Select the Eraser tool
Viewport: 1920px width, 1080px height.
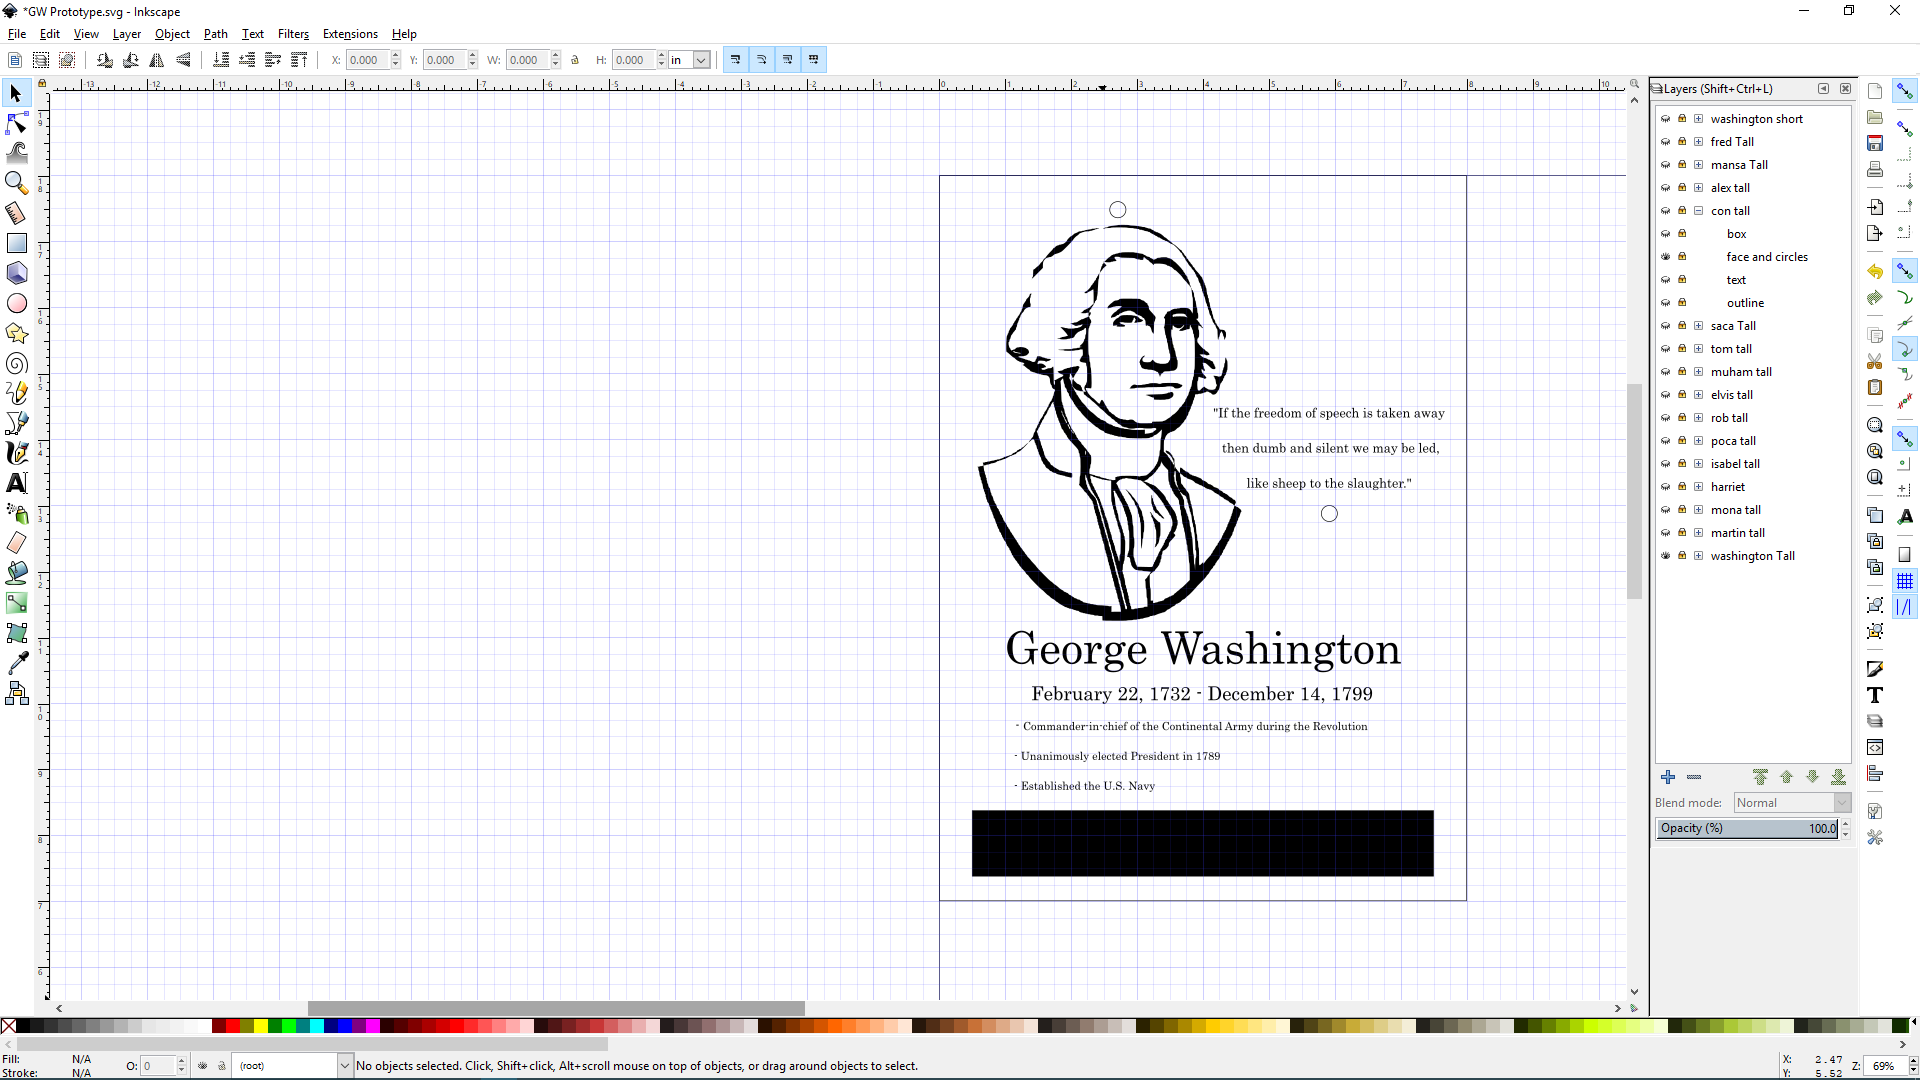[17, 543]
